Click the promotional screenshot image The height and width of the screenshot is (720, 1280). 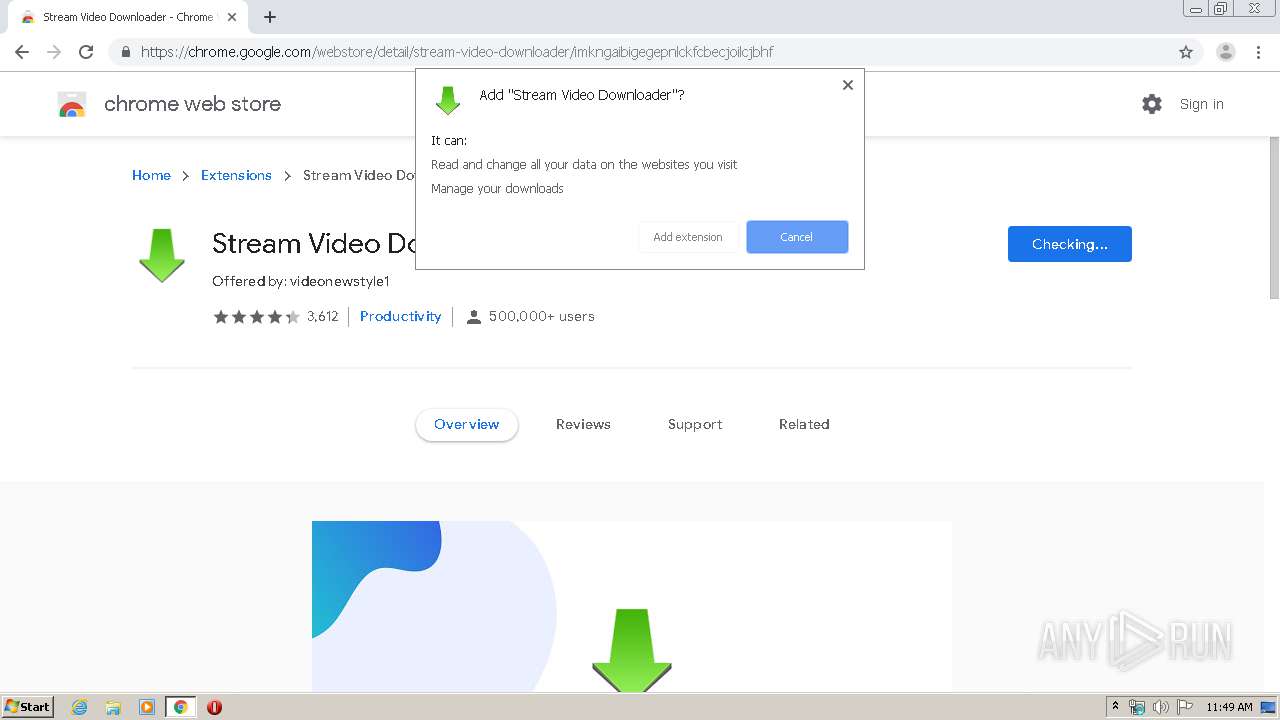click(x=632, y=606)
